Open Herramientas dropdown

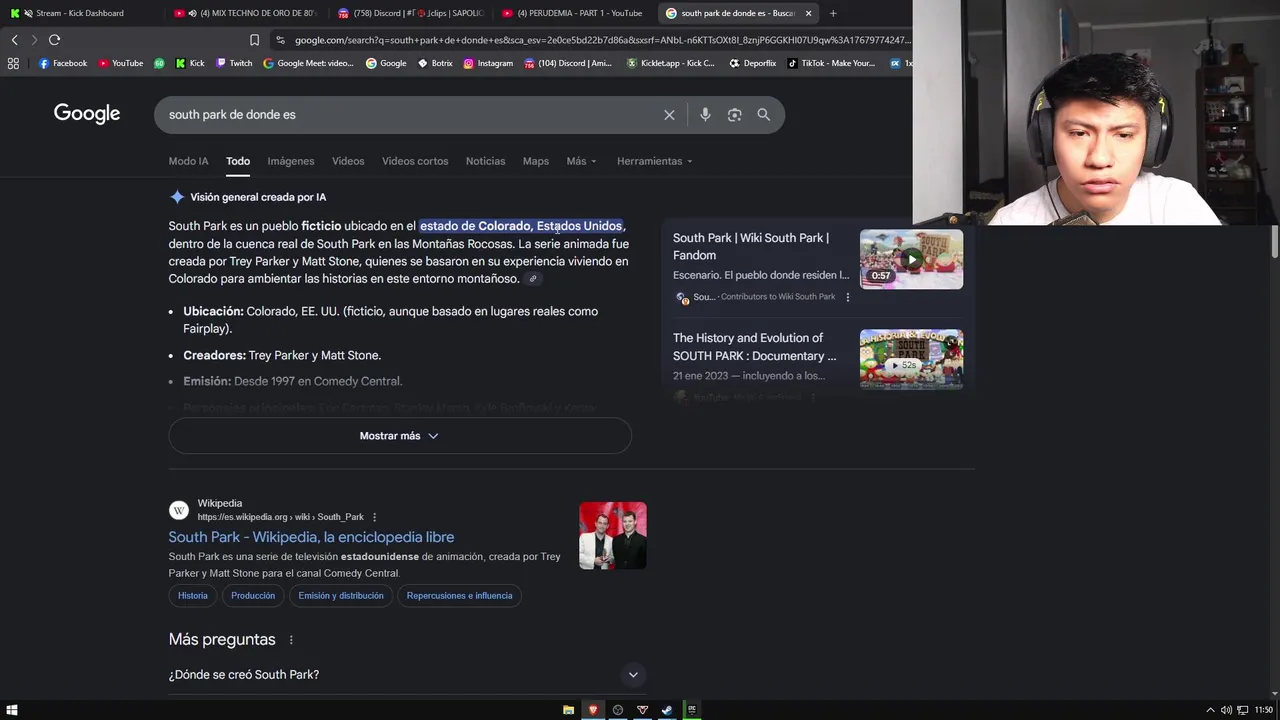(x=655, y=161)
